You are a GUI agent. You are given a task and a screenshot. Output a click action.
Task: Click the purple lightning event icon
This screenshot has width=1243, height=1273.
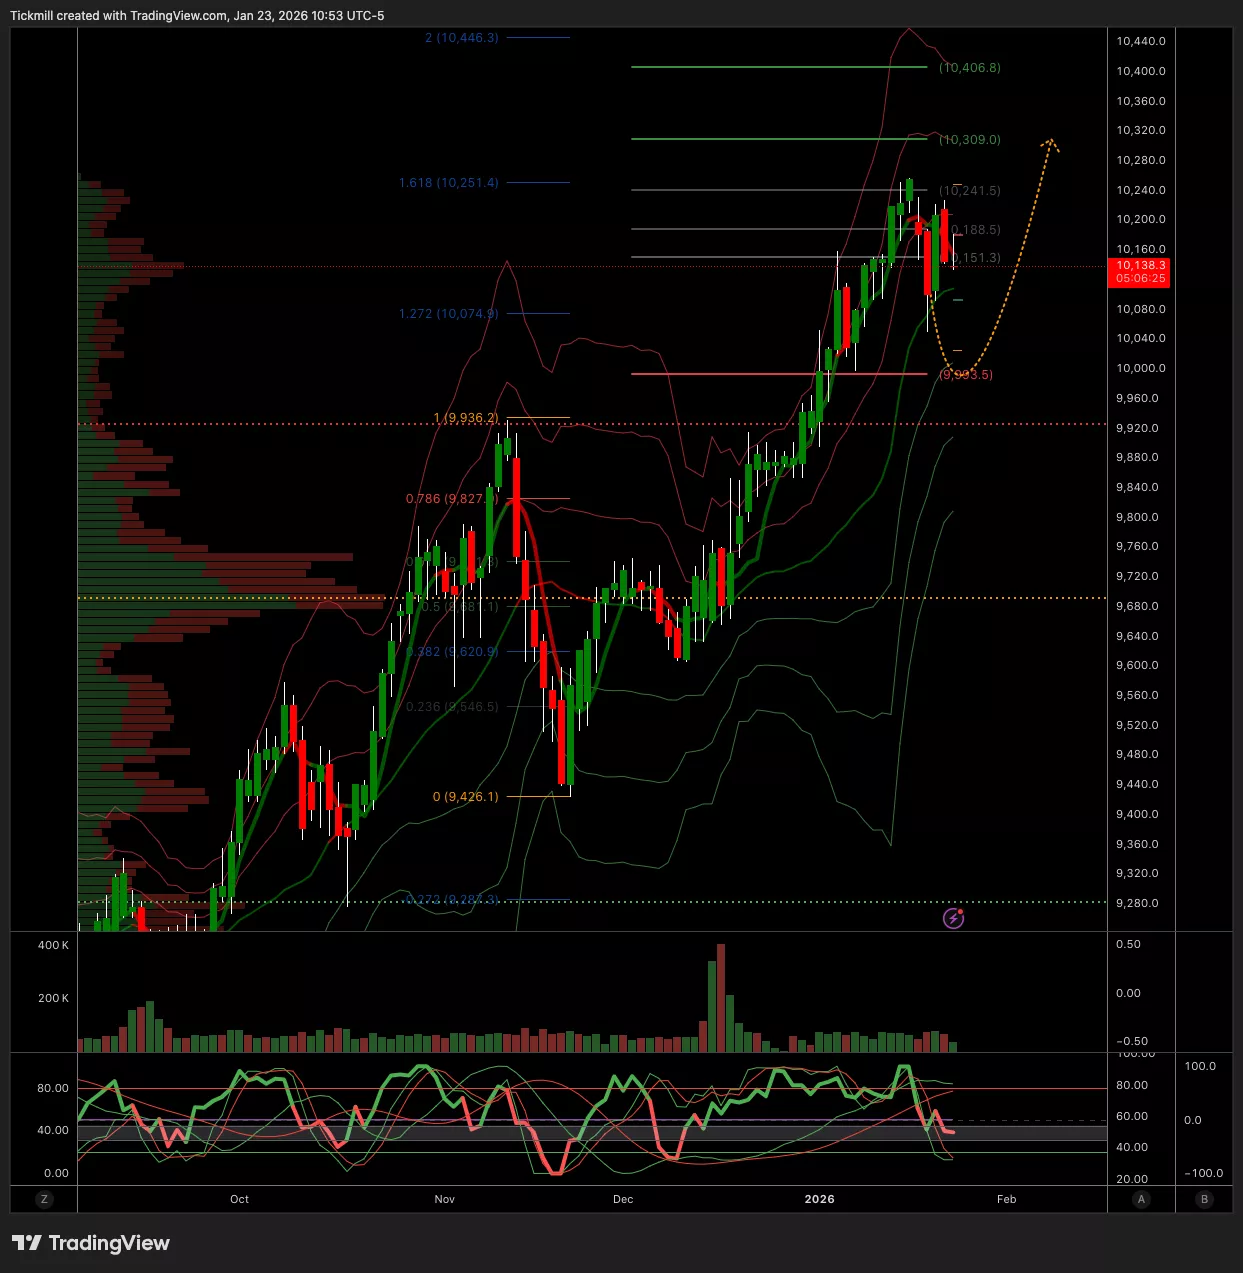pyautogui.click(x=954, y=918)
